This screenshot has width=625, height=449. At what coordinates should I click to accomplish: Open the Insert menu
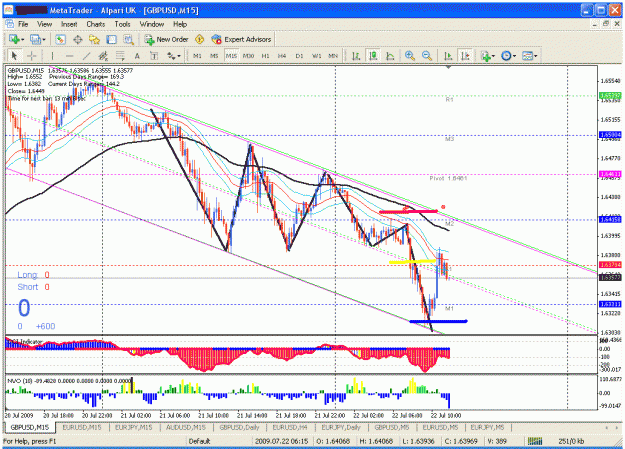coord(69,24)
